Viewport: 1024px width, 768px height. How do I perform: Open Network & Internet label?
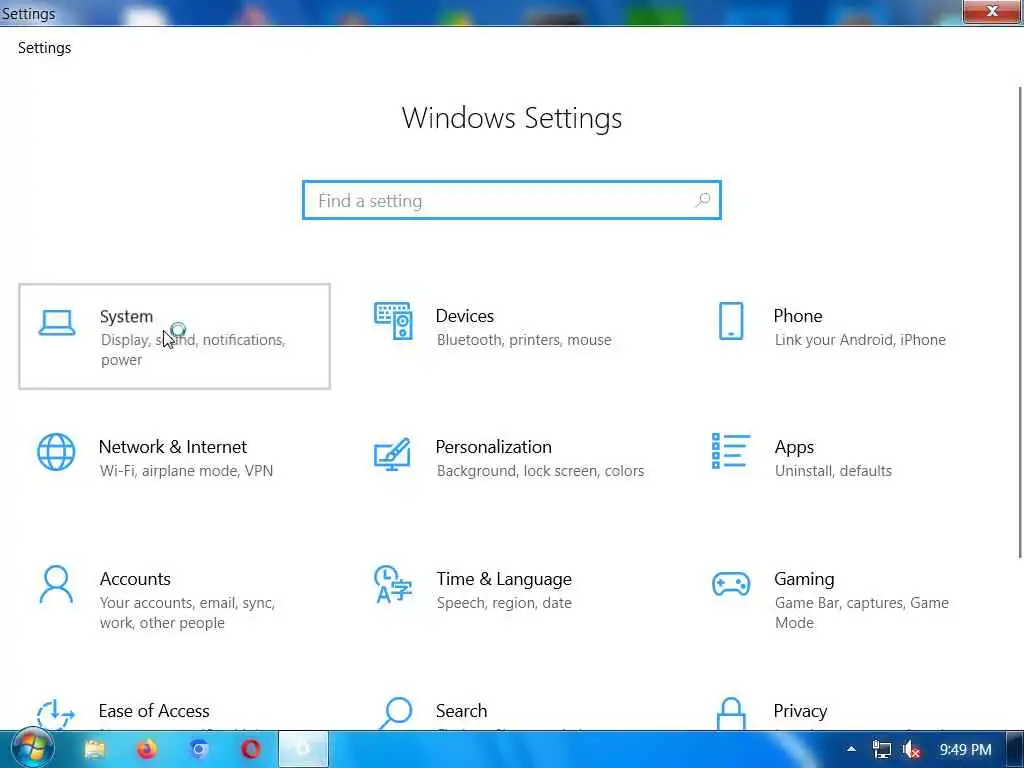tap(172, 447)
